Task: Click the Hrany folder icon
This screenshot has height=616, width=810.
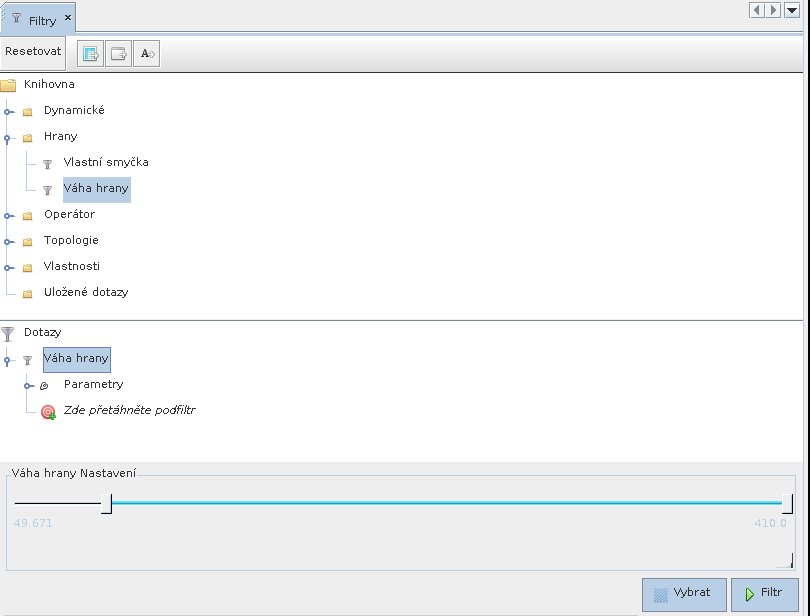Action: click(27, 138)
